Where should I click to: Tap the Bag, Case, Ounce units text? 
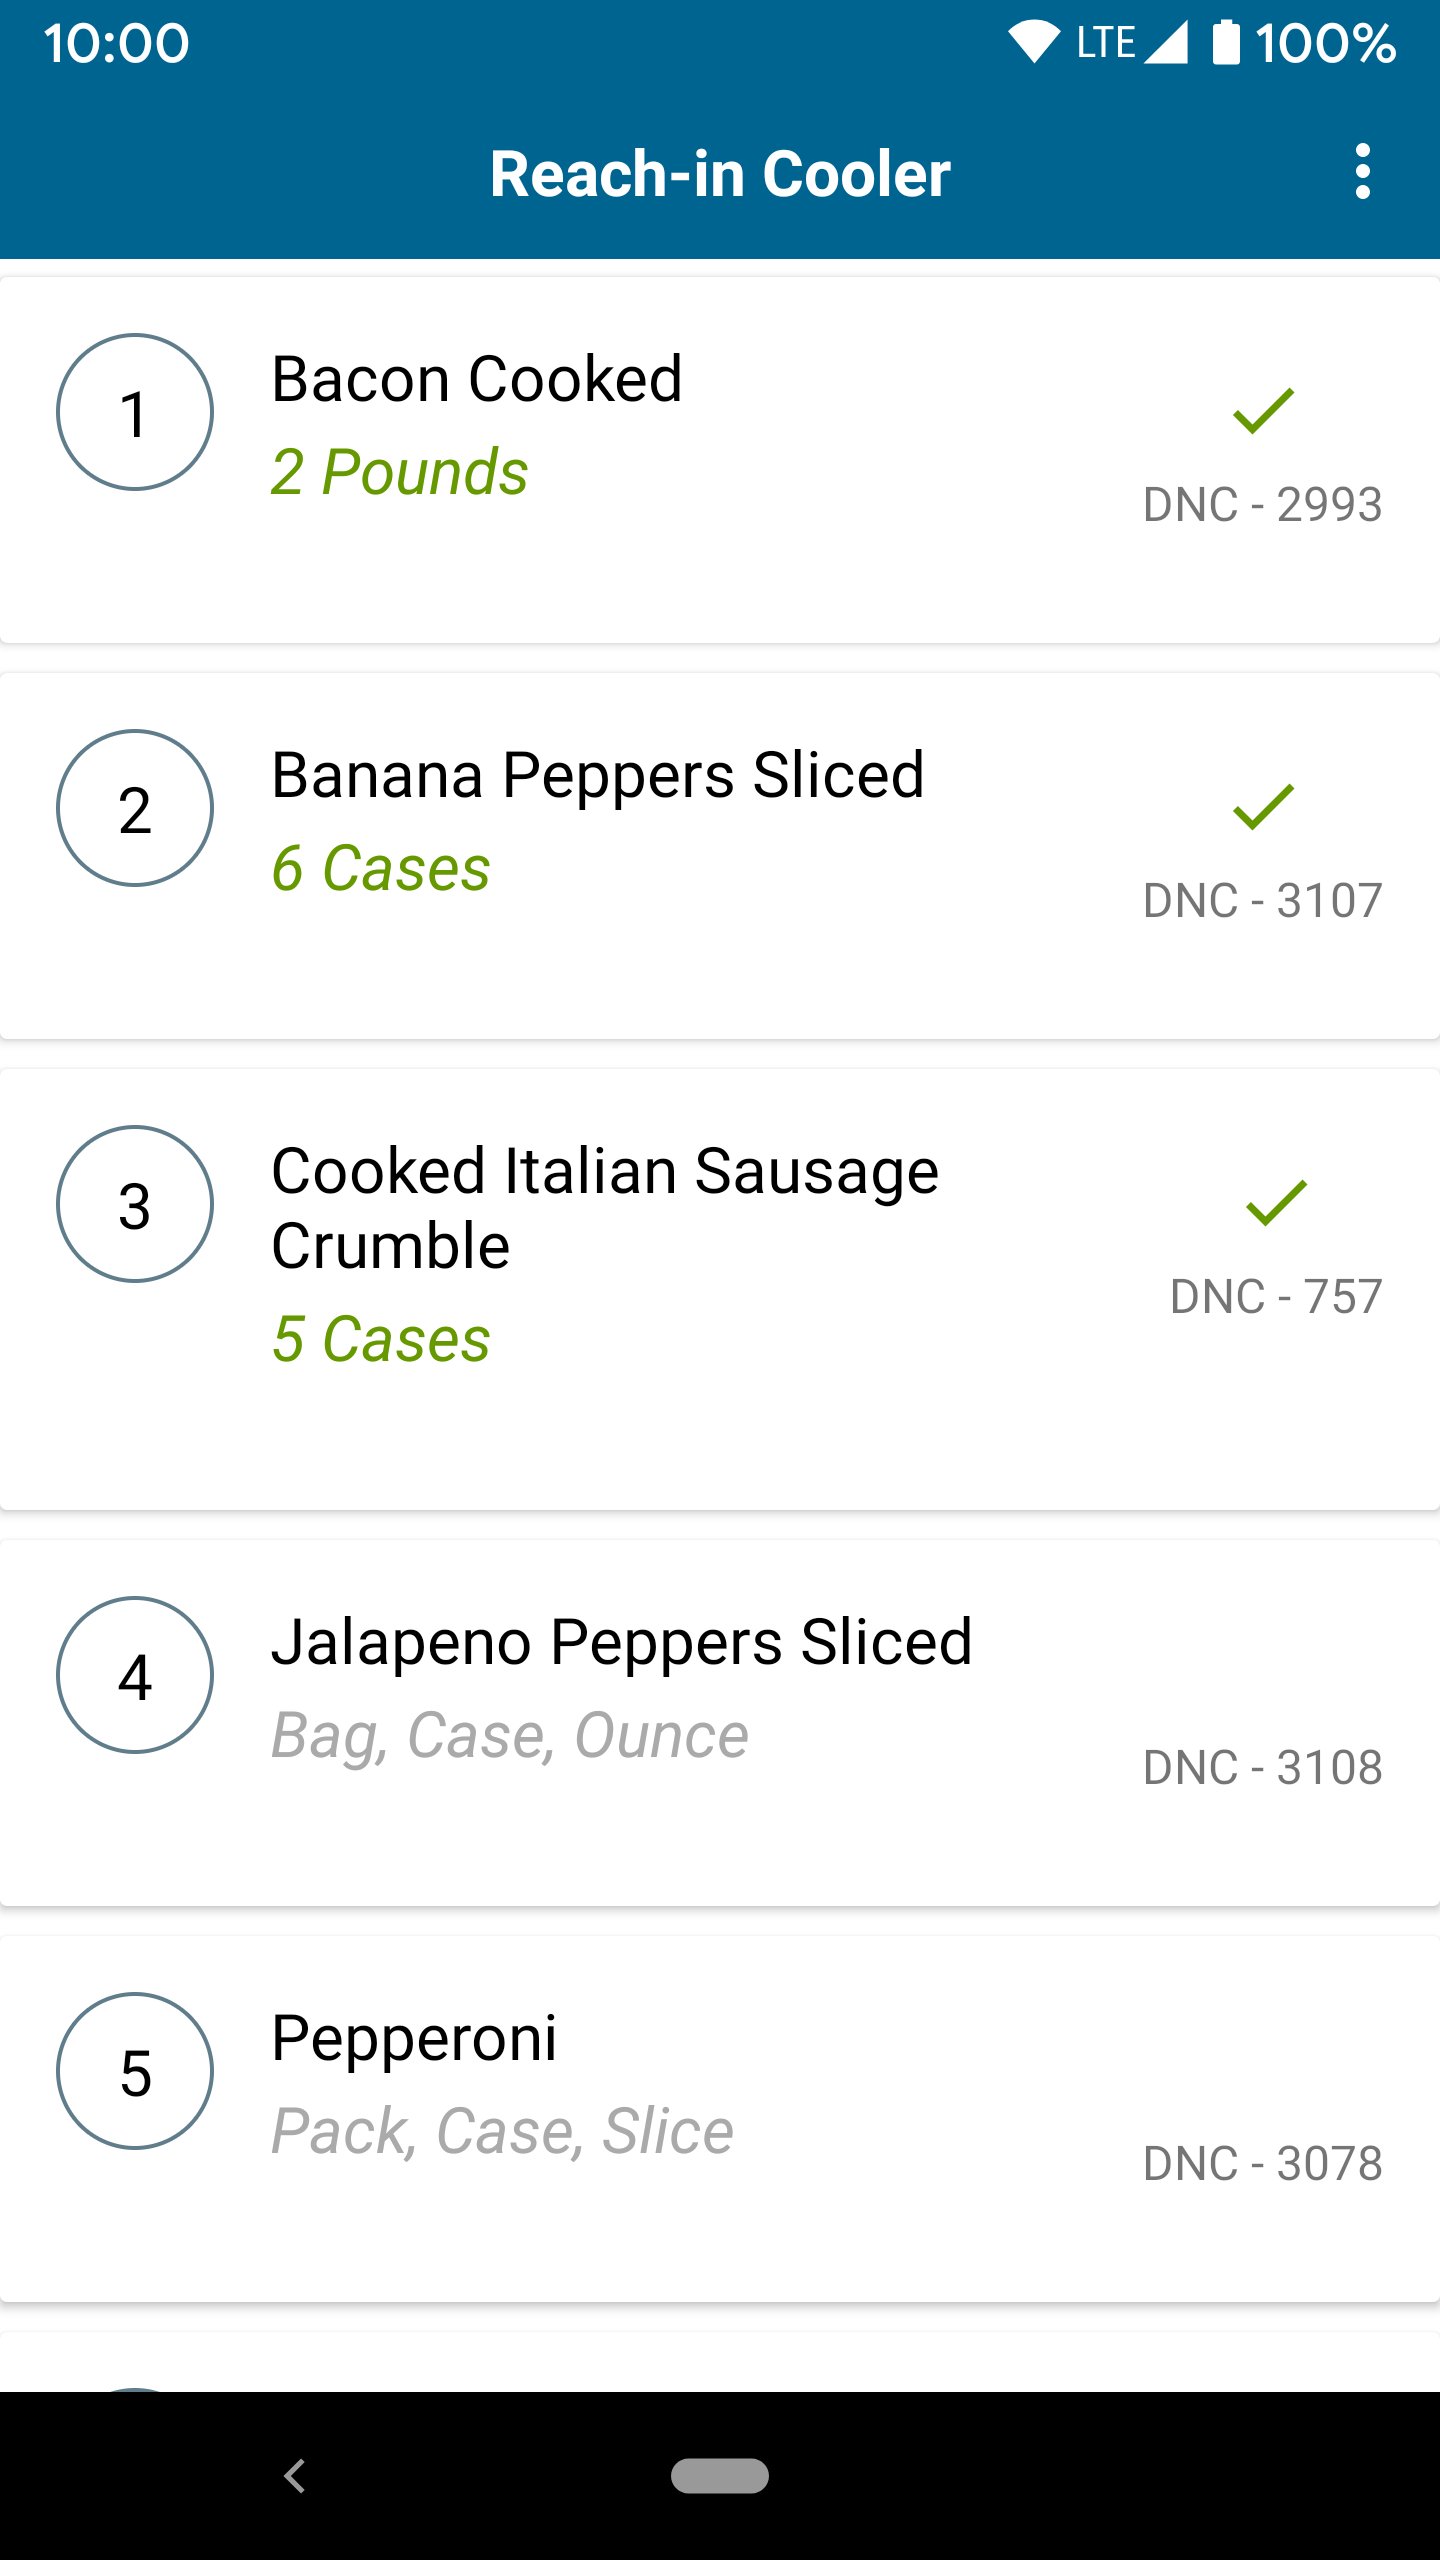510,1735
